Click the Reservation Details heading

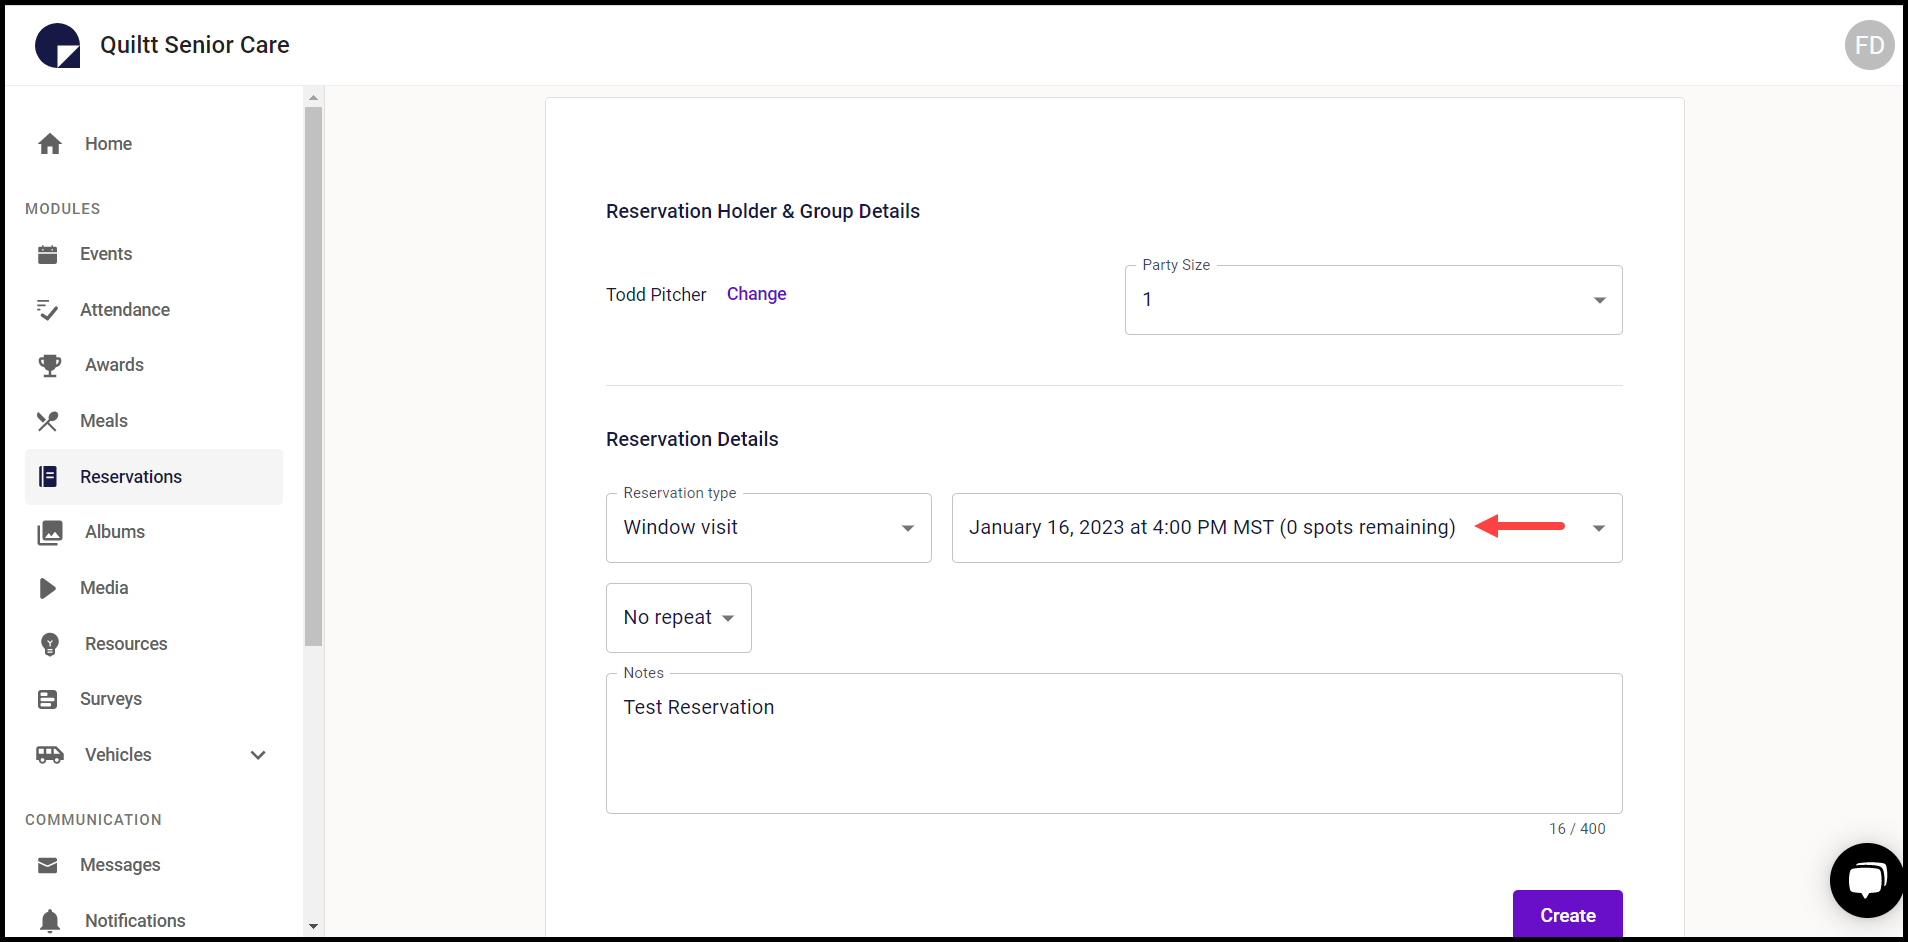coord(692,439)
